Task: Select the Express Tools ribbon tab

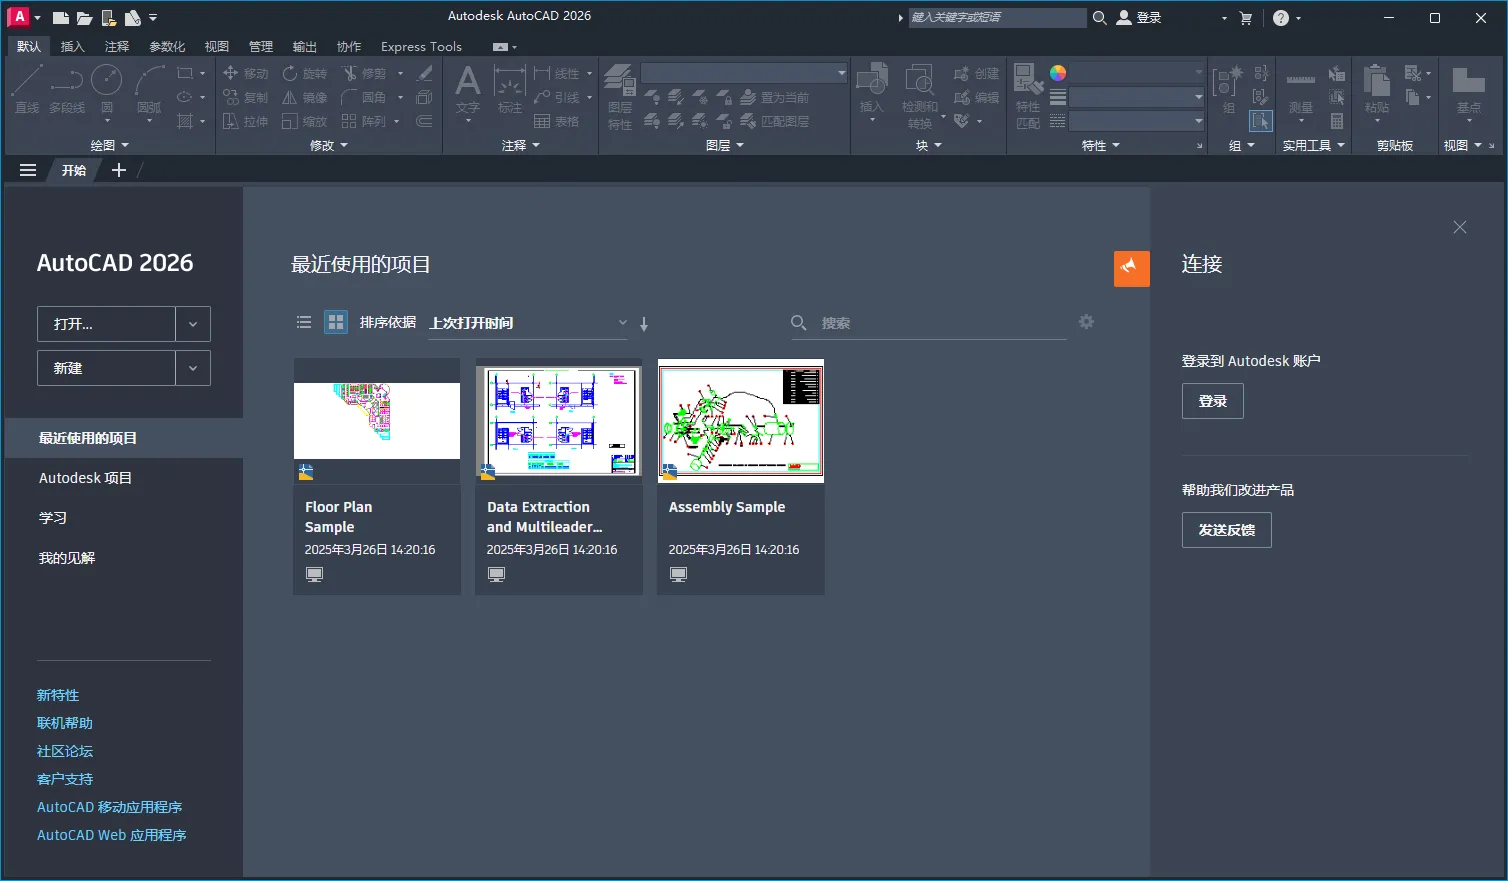Action: click(421, 47)
